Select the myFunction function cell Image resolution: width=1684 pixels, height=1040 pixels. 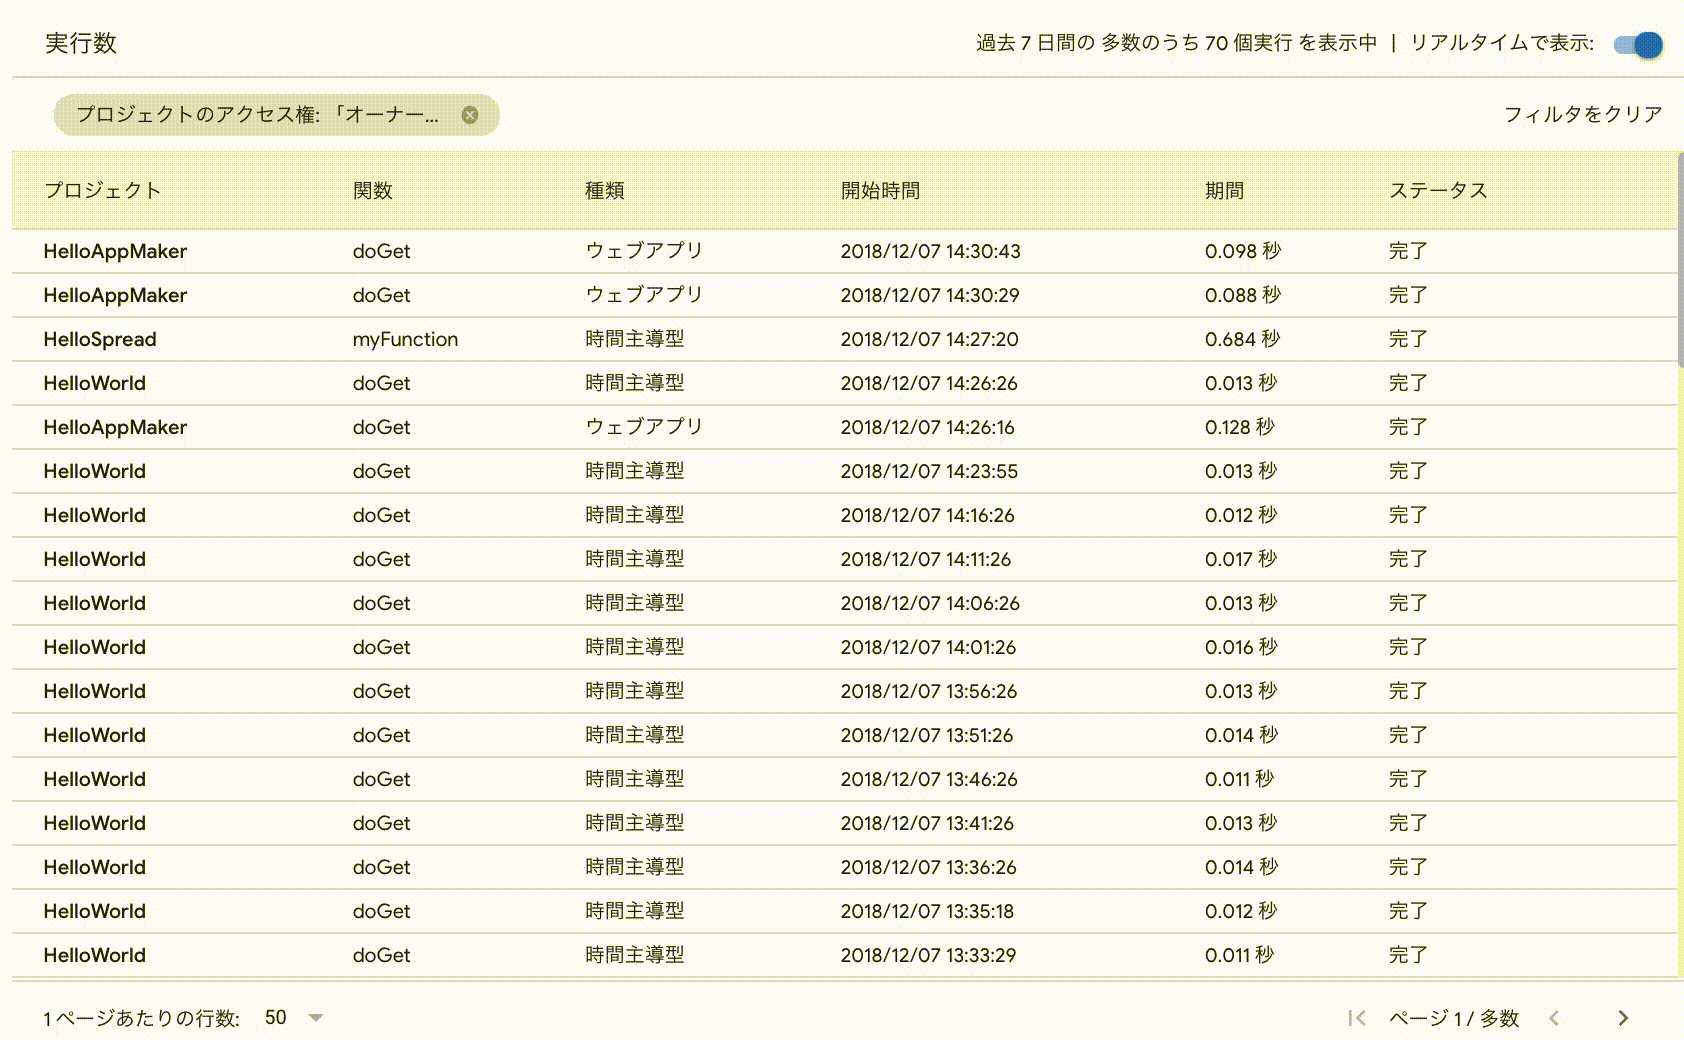tap(405, 339)
